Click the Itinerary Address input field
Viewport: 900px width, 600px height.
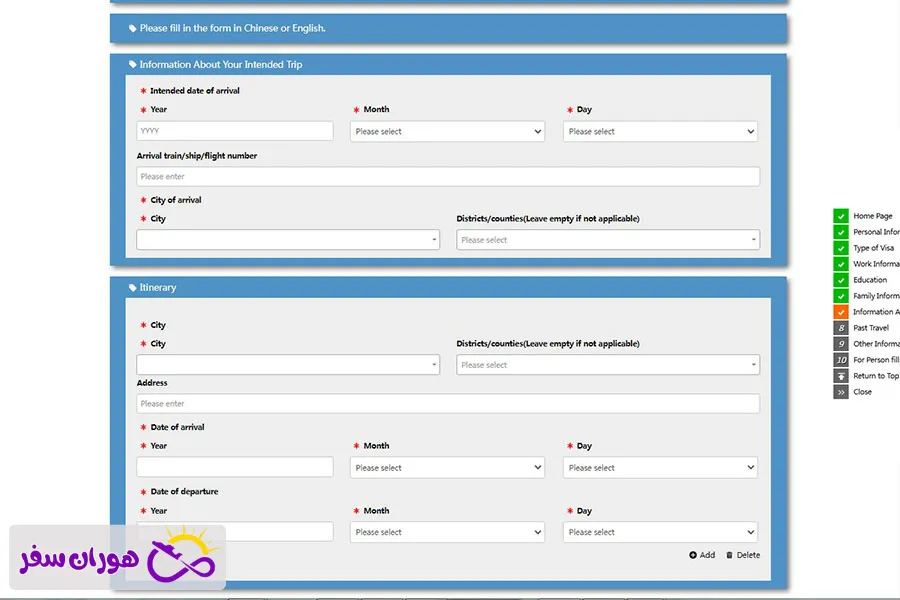pyautogui.click(x=448, y=404)
